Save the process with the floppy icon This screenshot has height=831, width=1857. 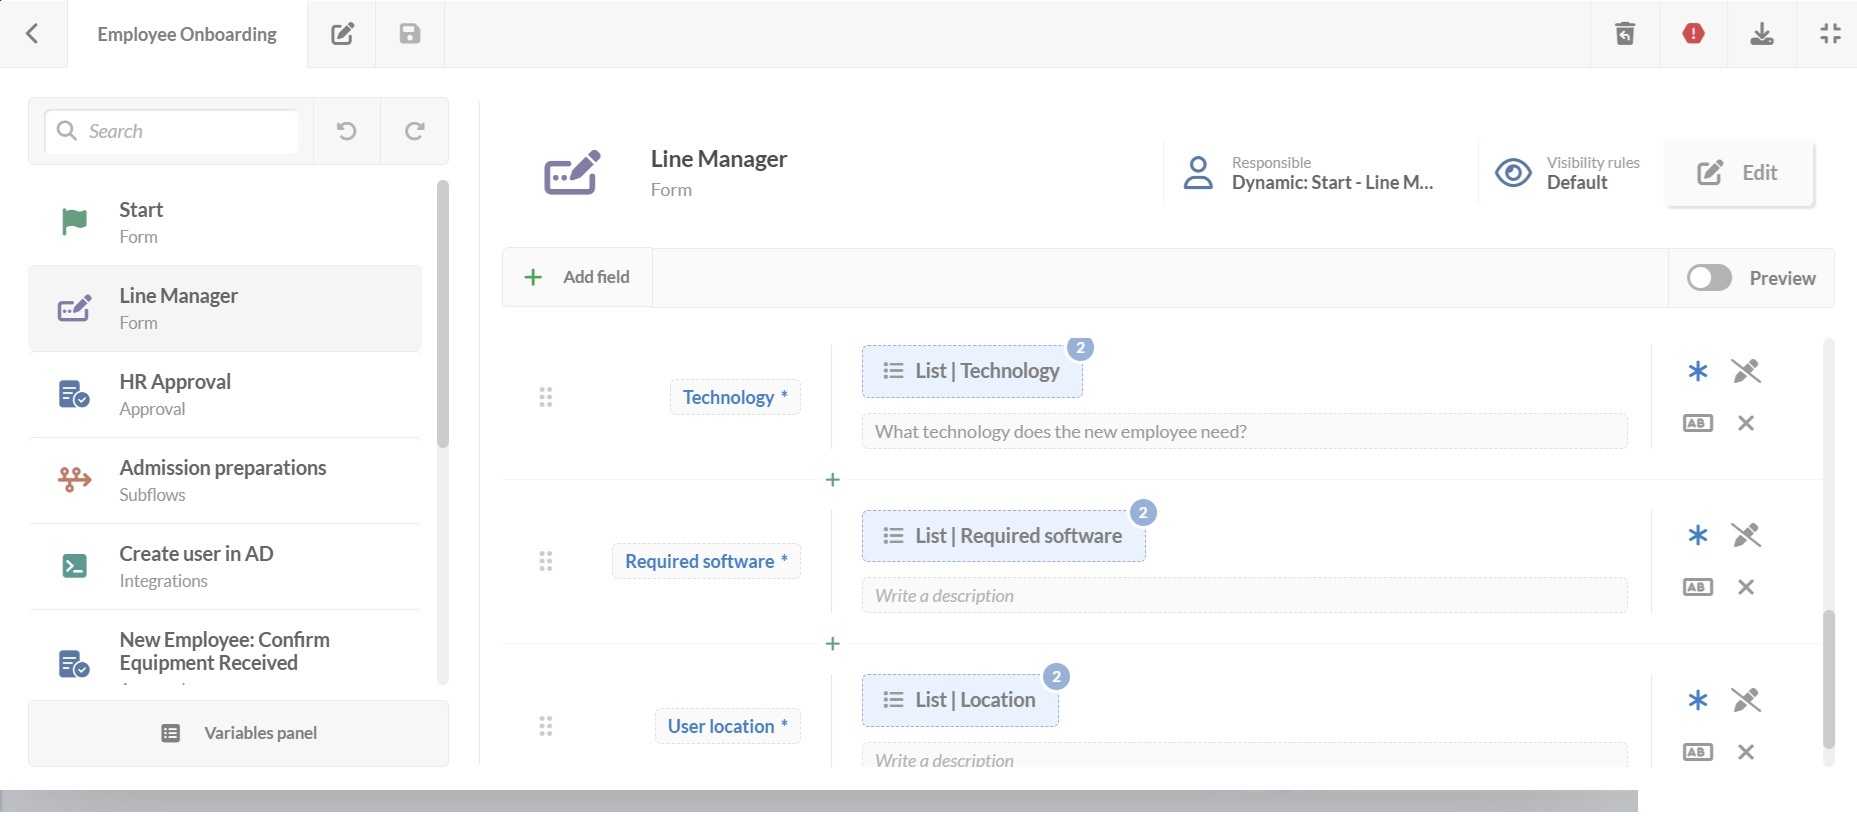click(x=410, y=34)
